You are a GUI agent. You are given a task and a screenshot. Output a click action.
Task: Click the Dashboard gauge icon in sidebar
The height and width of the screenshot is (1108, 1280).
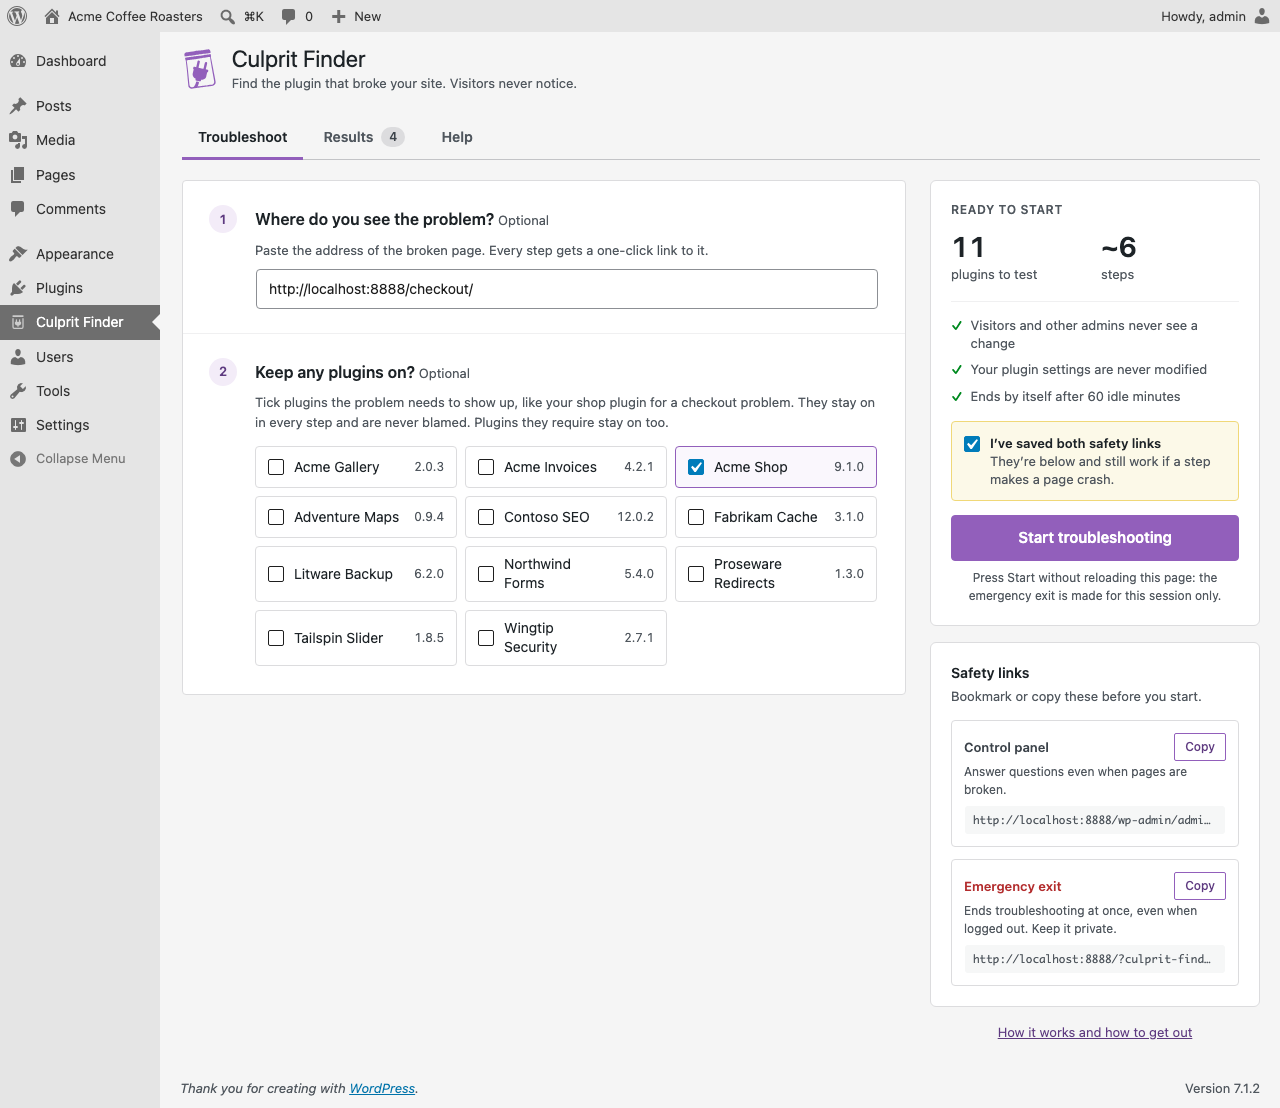click(18, 61)
